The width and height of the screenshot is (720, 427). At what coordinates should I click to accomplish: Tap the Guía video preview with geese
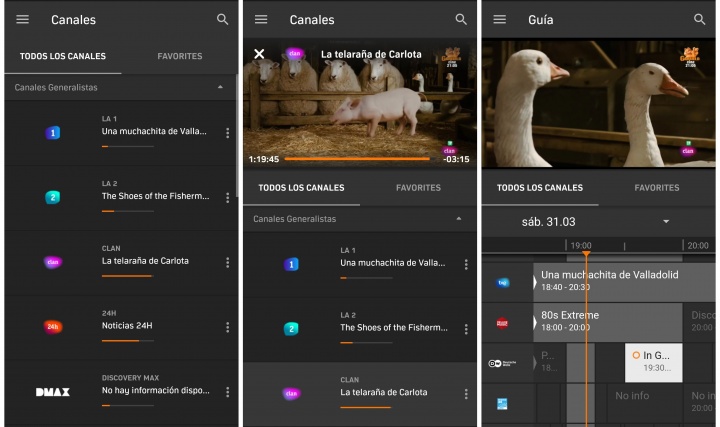598,103
